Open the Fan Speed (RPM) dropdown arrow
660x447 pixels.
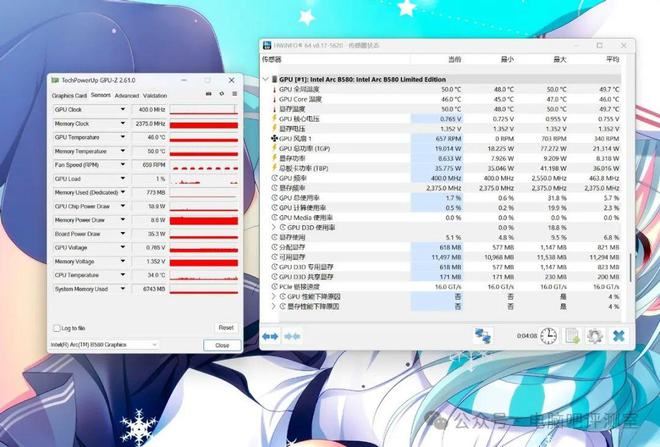tap(123, 165)
